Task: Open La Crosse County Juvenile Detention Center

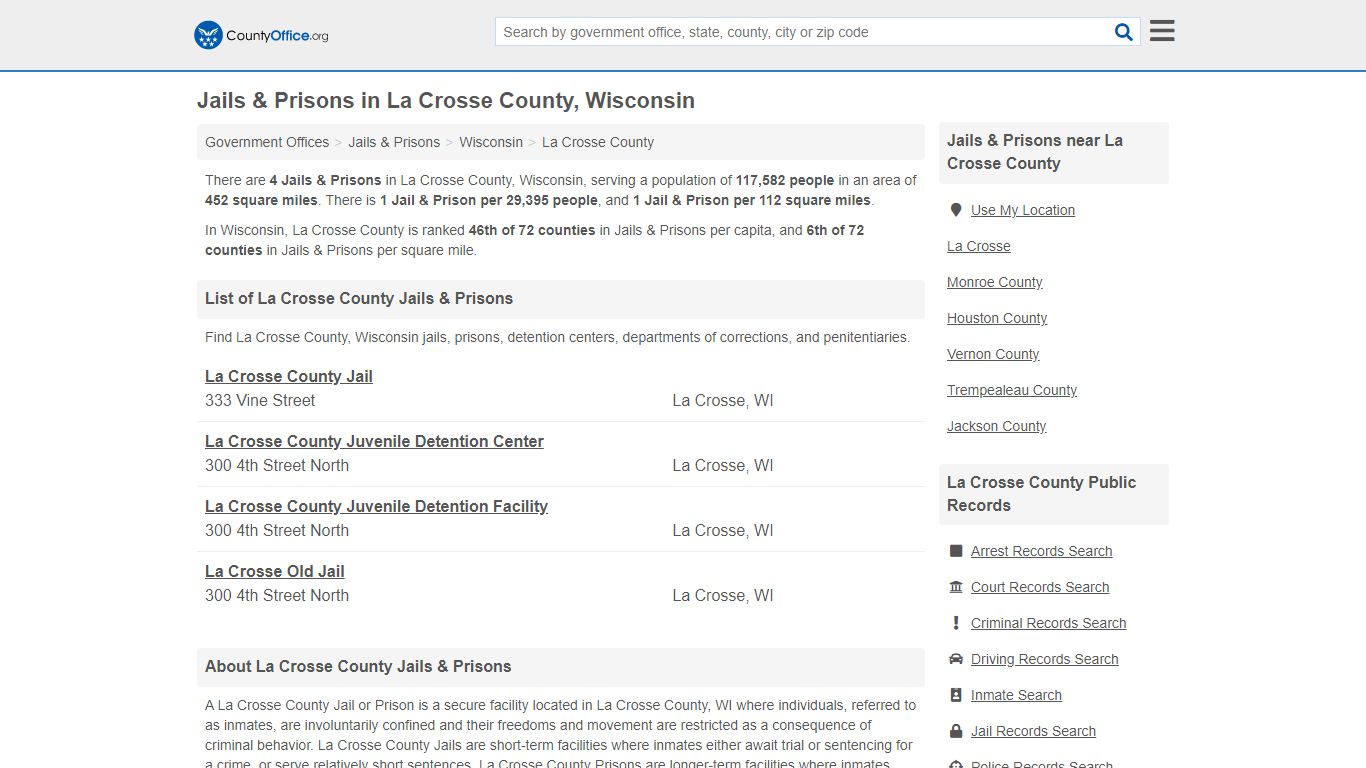Action: [374, 441]
